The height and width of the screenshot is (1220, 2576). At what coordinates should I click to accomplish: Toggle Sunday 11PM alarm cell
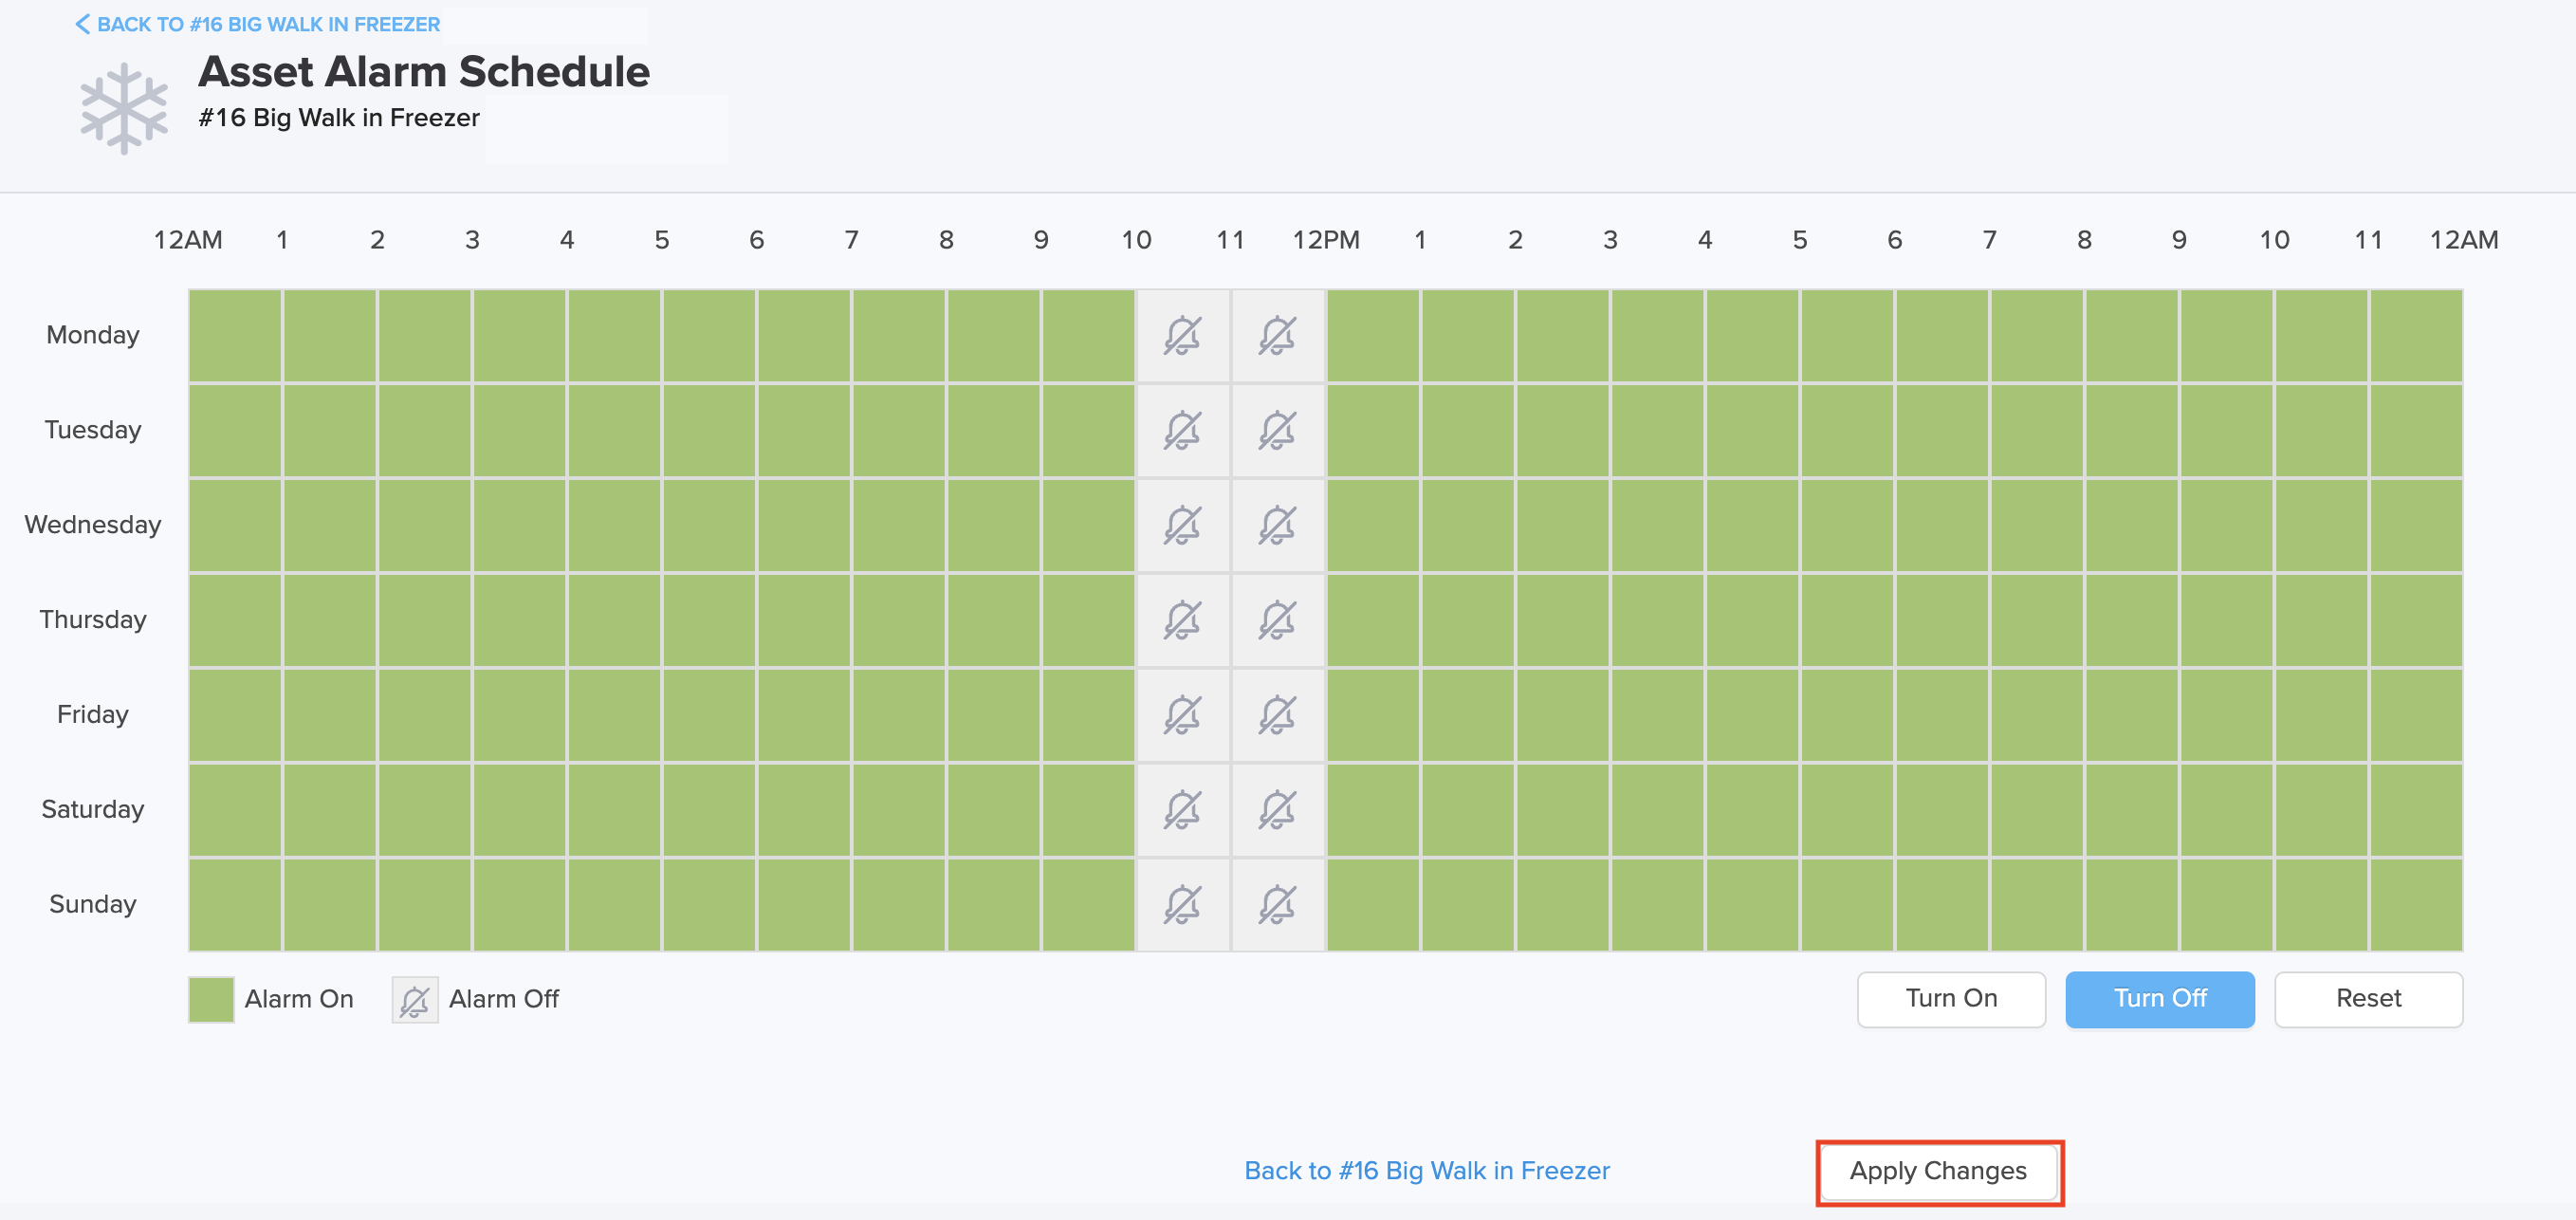[2416, 905]
